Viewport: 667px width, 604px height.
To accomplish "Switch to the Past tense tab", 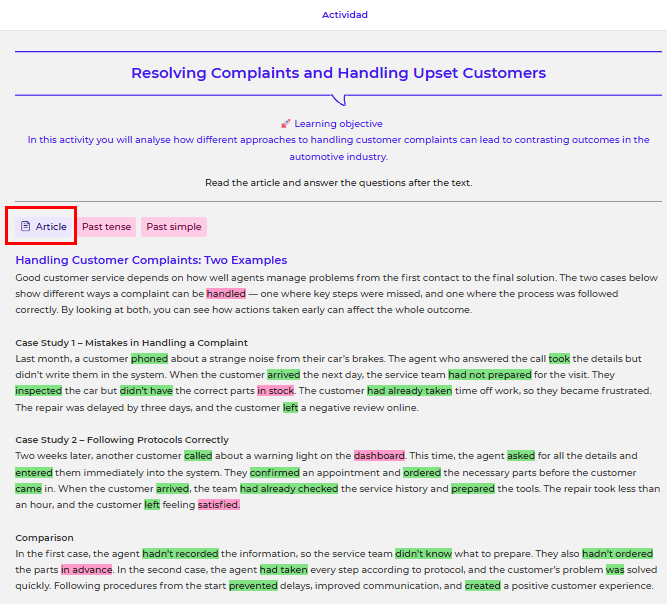I will point(106,227).
